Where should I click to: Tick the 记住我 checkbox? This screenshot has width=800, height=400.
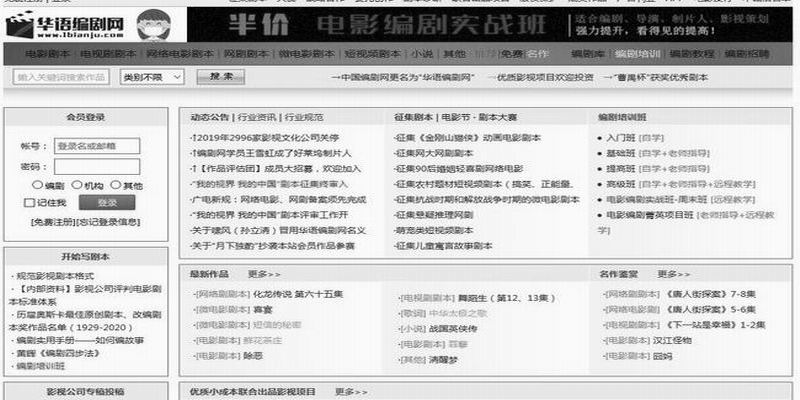(x=29, y=203)
